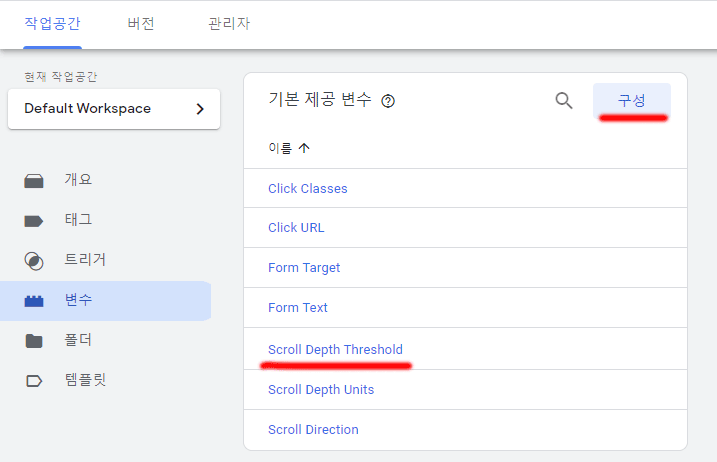This screenshot has height=462, width=717.
Task: Click the 현재 작업공간 label
Action: click(x=60, y=76)
